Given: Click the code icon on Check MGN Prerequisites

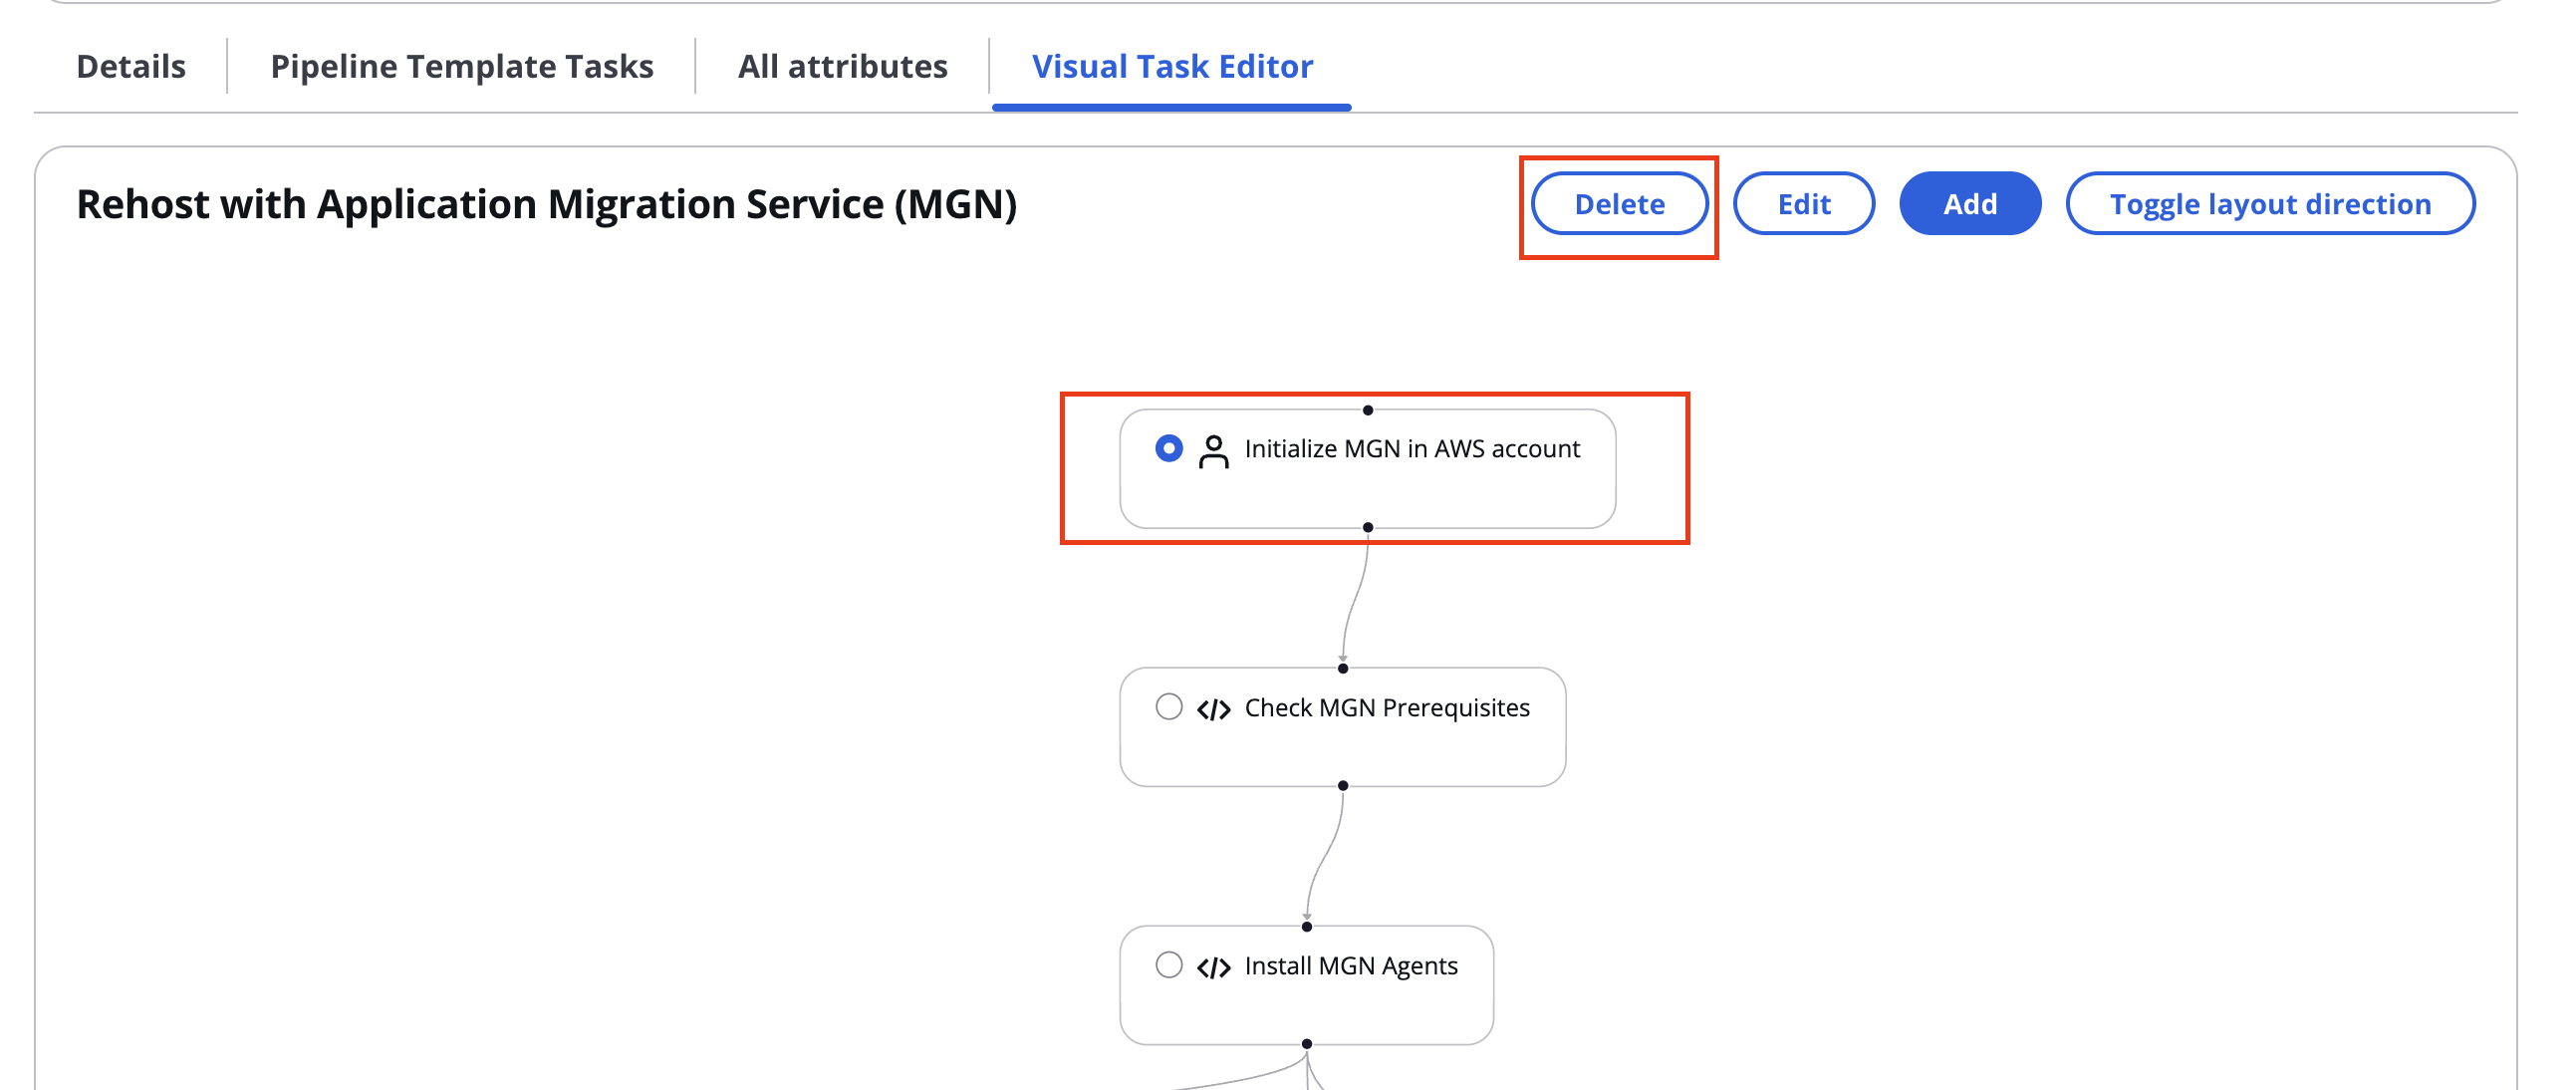Looking at the screenshot, I should (1213, 709).
